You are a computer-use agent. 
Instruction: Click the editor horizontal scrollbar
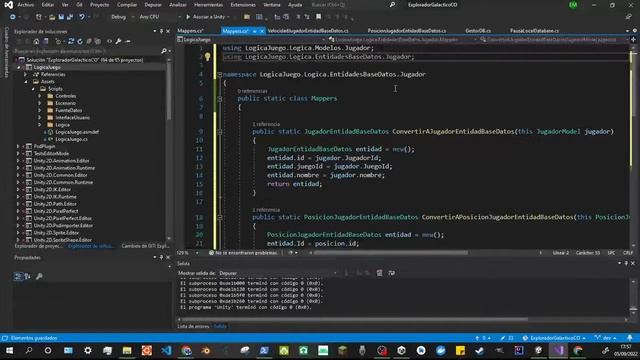pos(390,253)
